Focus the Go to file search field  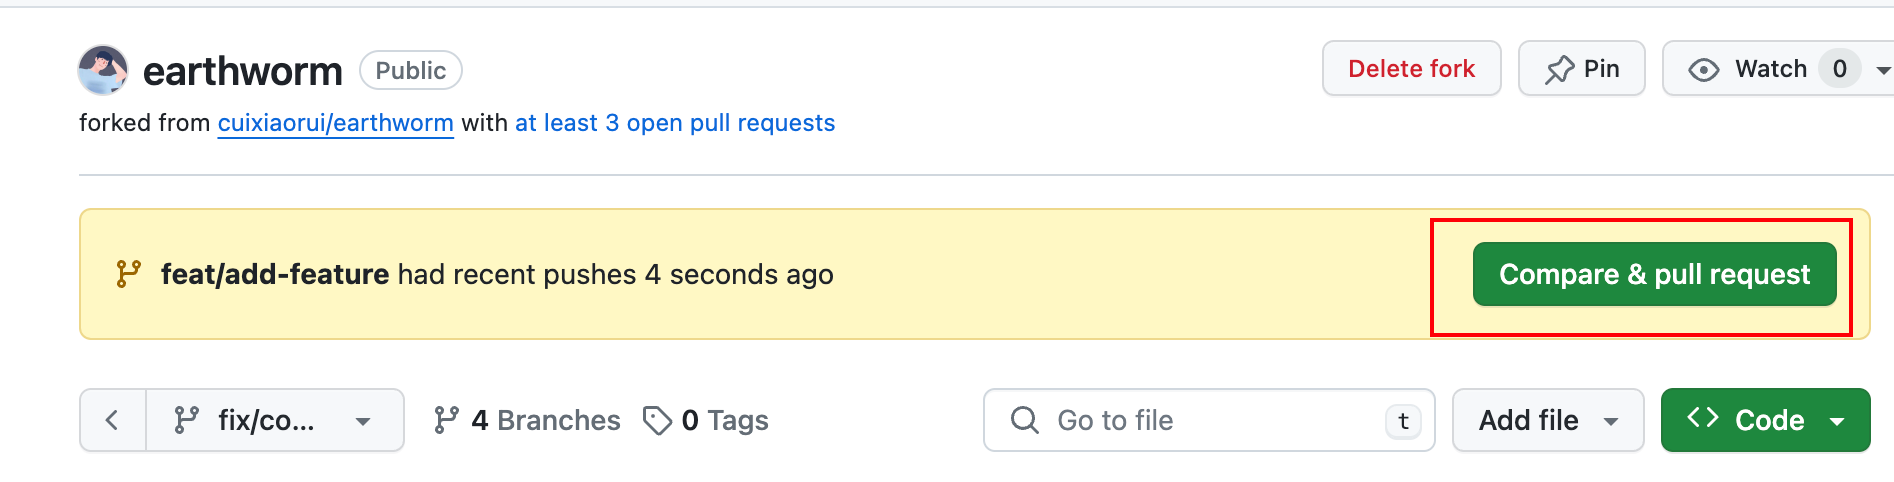pyautogui.click(x=1210, y=420)
